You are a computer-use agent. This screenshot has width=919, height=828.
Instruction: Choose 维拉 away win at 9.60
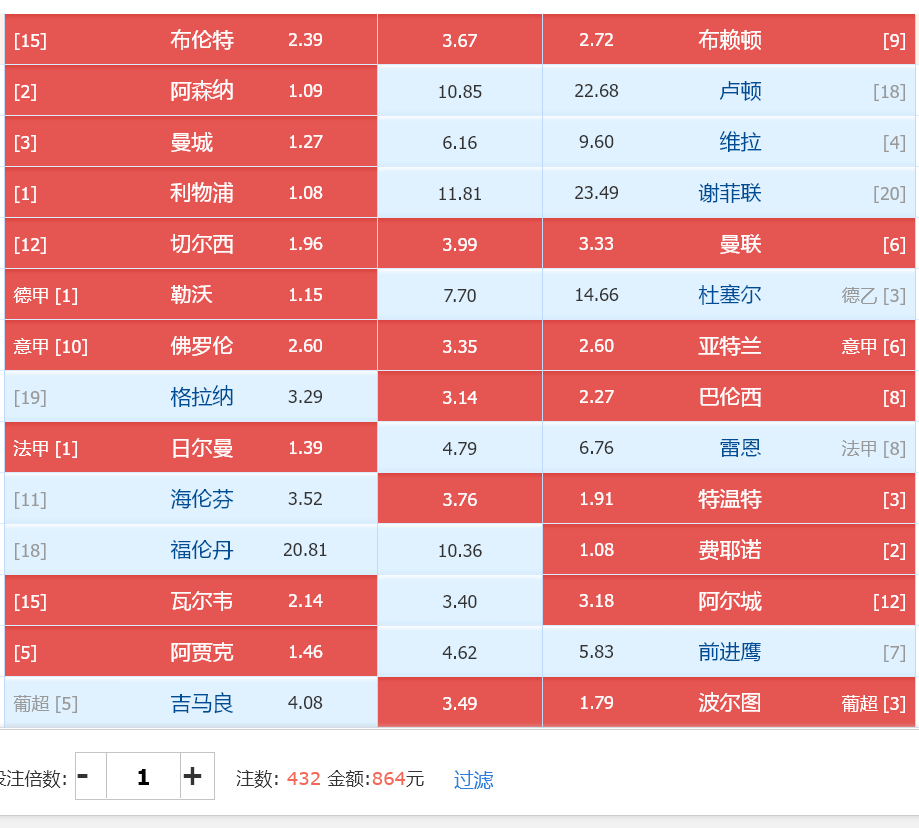[x=729, y=141]
